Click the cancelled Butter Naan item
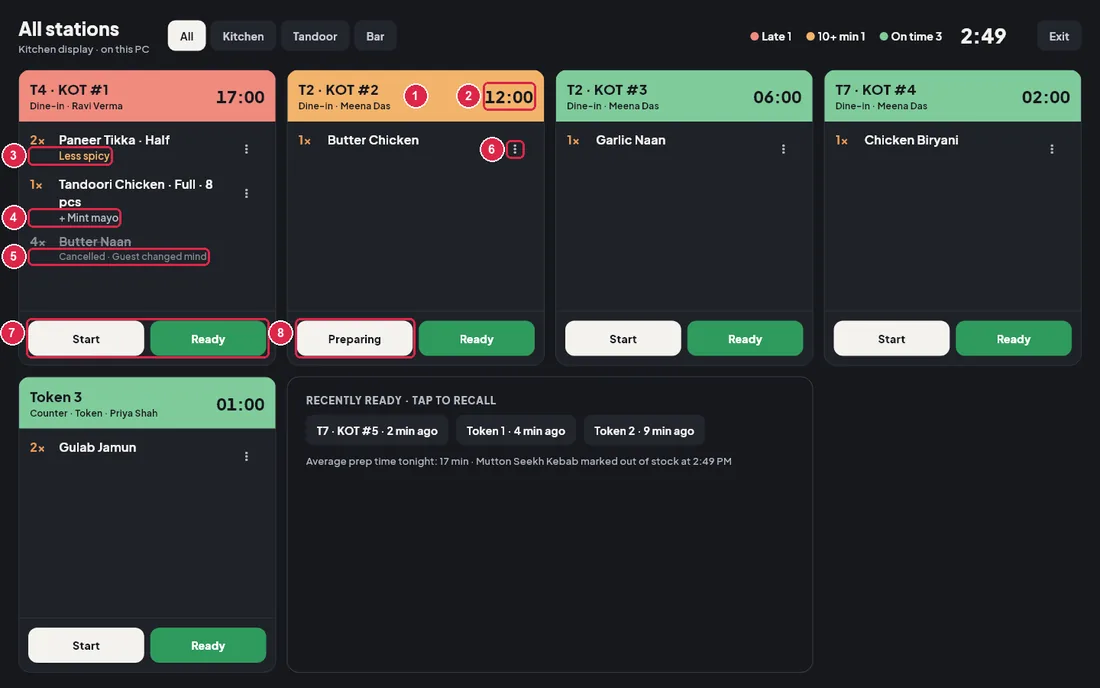This screenshot has height=688, width=1100. pyautogui.click(x=95, y=242)
